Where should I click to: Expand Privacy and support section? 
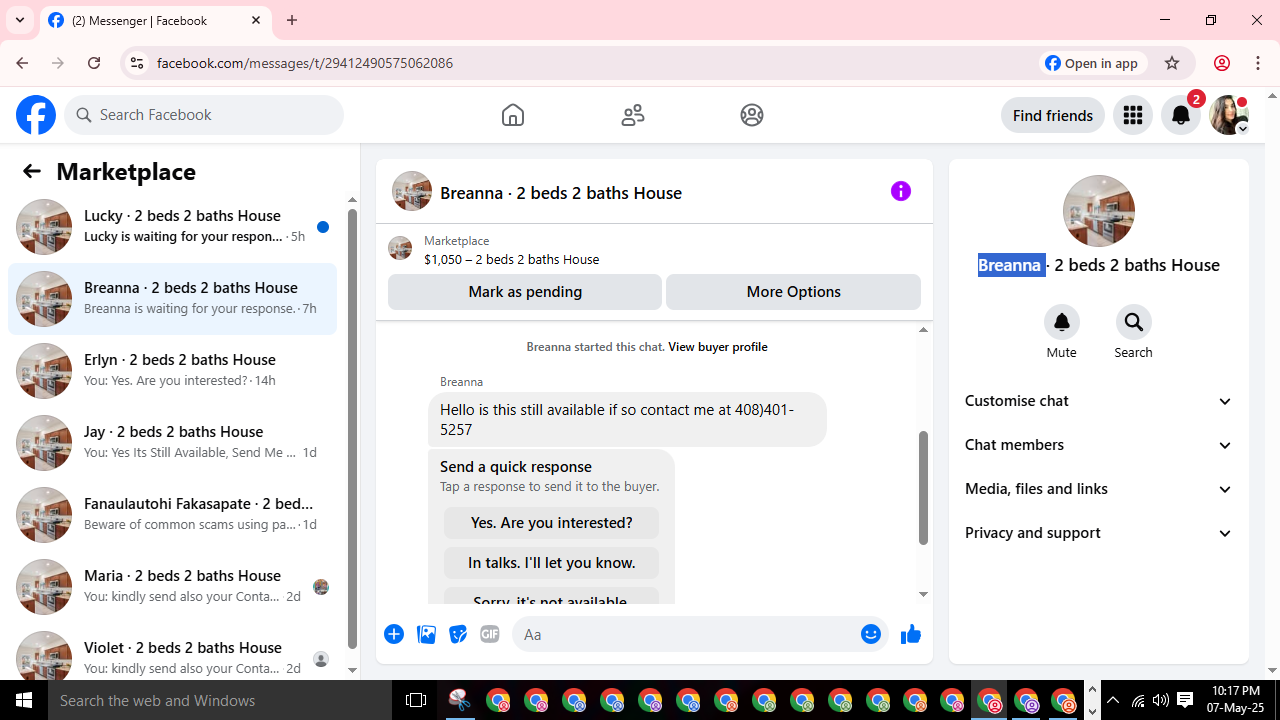pos(1099,533)
